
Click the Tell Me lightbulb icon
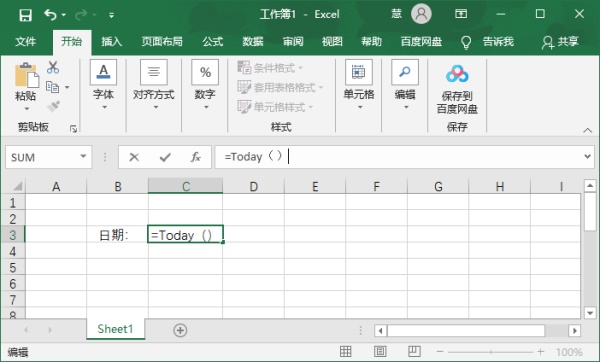pos(466,42)
